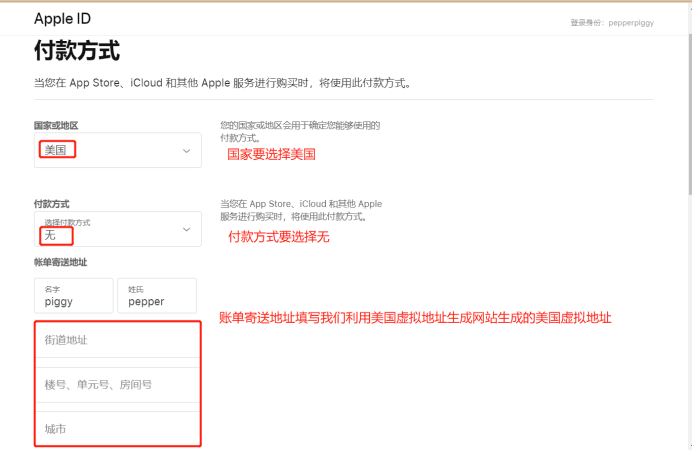The width and height of the screenshot is (692, 450).
Task: Focus the 楼号、单元号、房间号 field
Action: (118, 385)
